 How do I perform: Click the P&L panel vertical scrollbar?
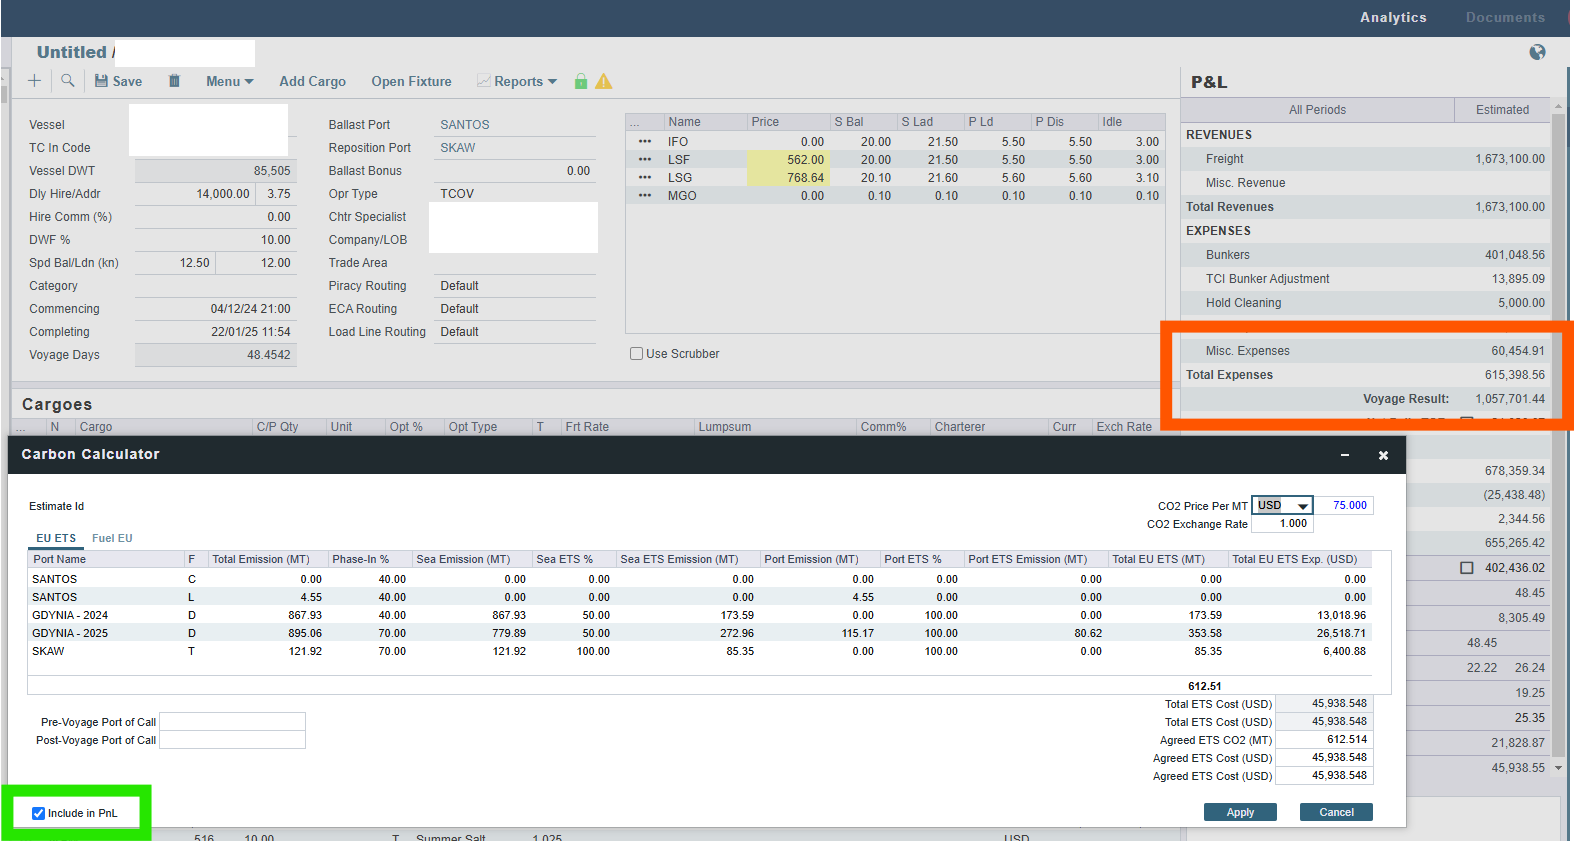point(1558,400)
